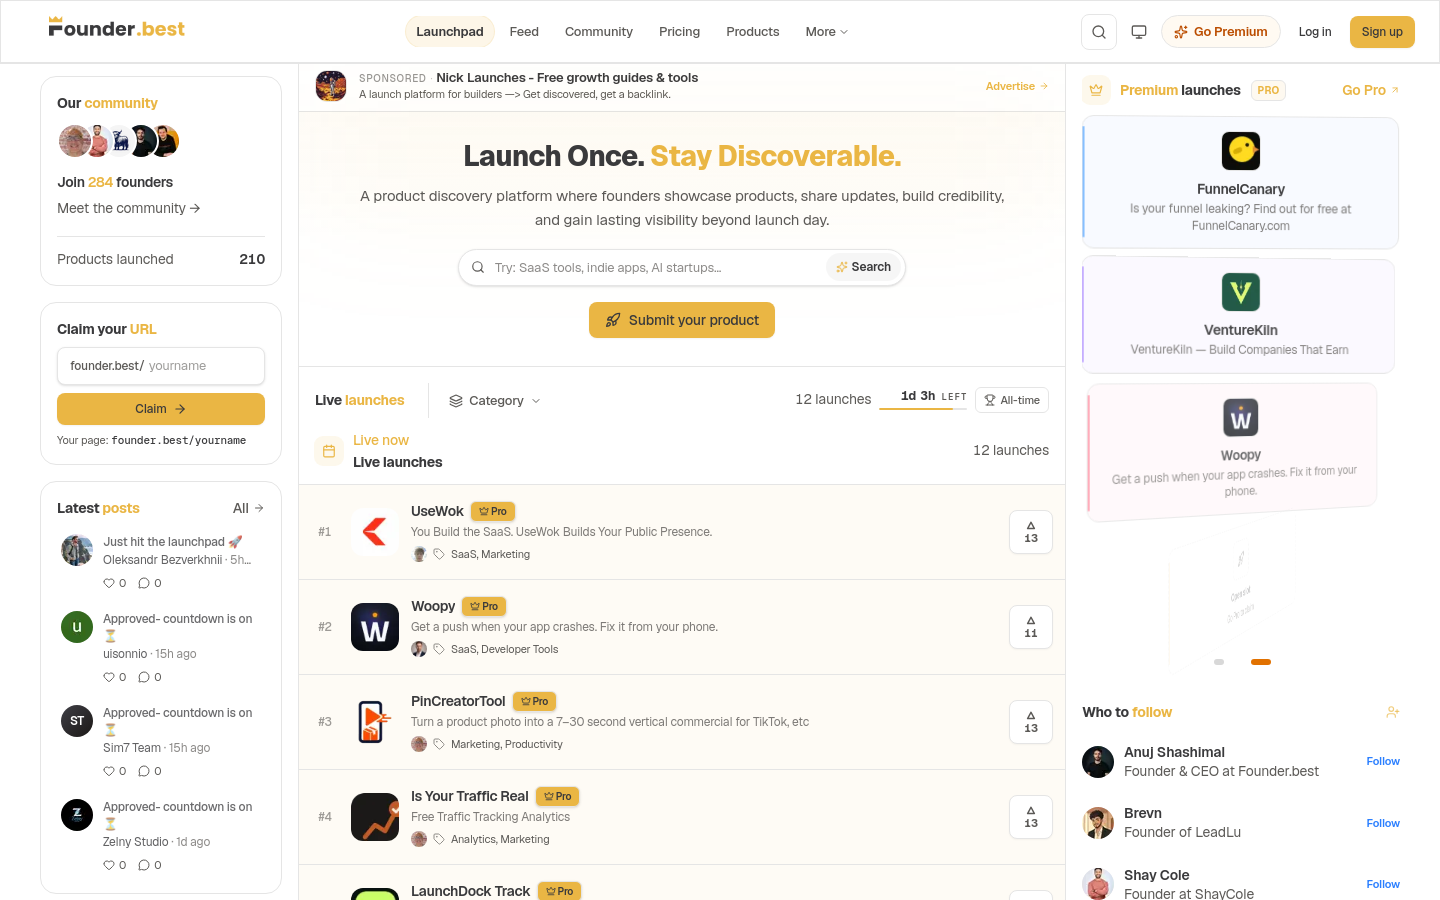Select the Launchpad nav tab
This screenshot has height=900, width=1440.
[450, 32]
